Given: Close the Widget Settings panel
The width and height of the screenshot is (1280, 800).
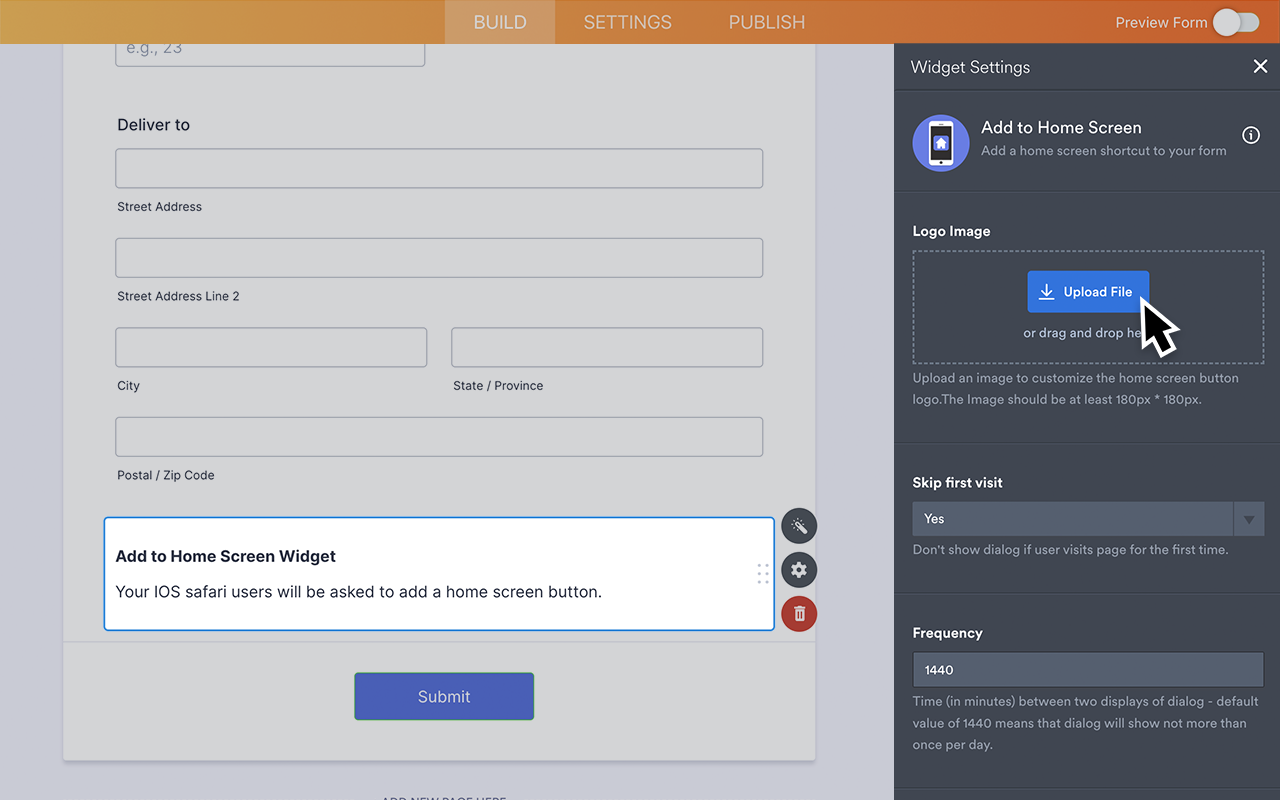Looking at the screenshot, I should (1260, 67).
